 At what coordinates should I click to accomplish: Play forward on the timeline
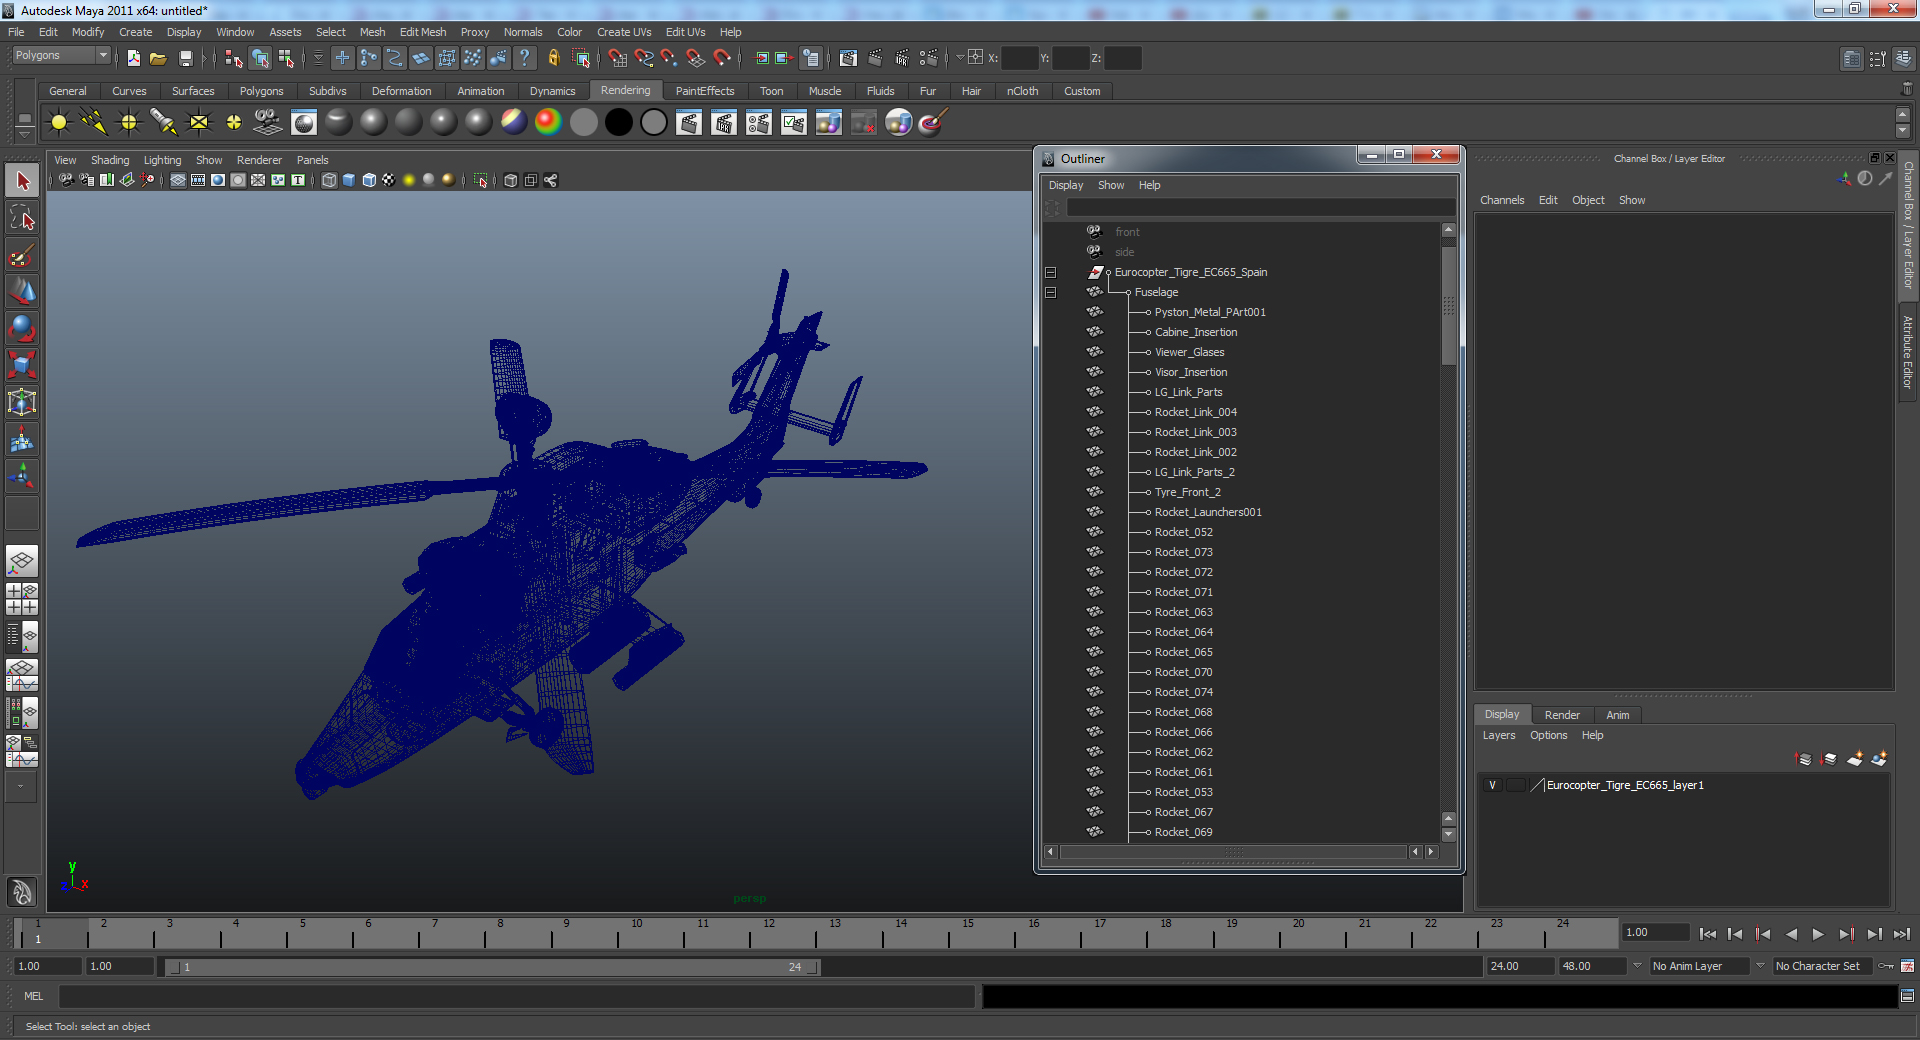tap(1818, 934)
